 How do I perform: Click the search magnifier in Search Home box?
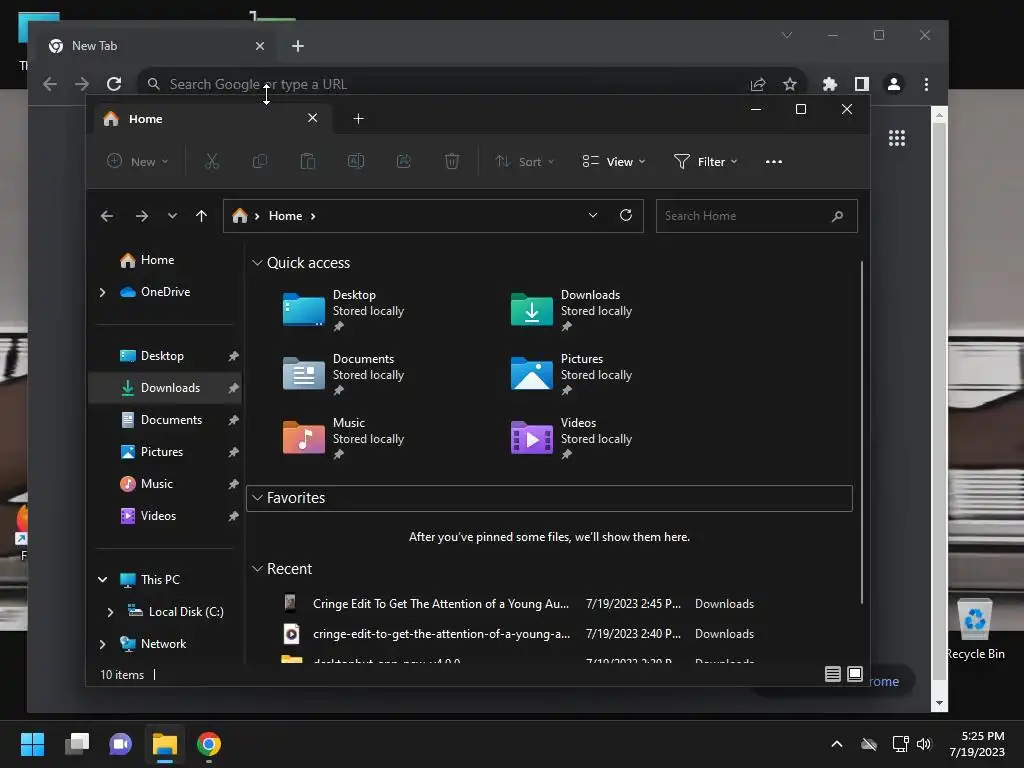click(x=837, y=216)
